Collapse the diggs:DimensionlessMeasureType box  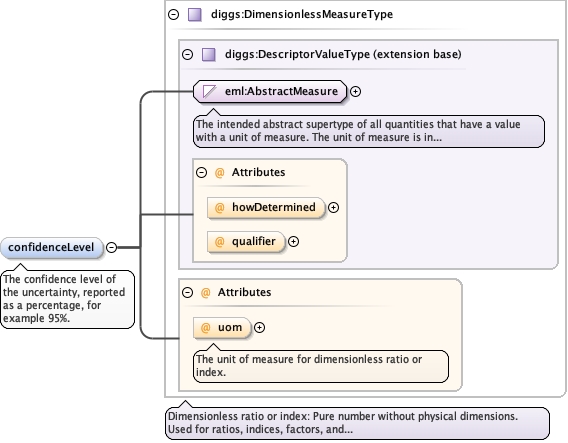[174, 14]
